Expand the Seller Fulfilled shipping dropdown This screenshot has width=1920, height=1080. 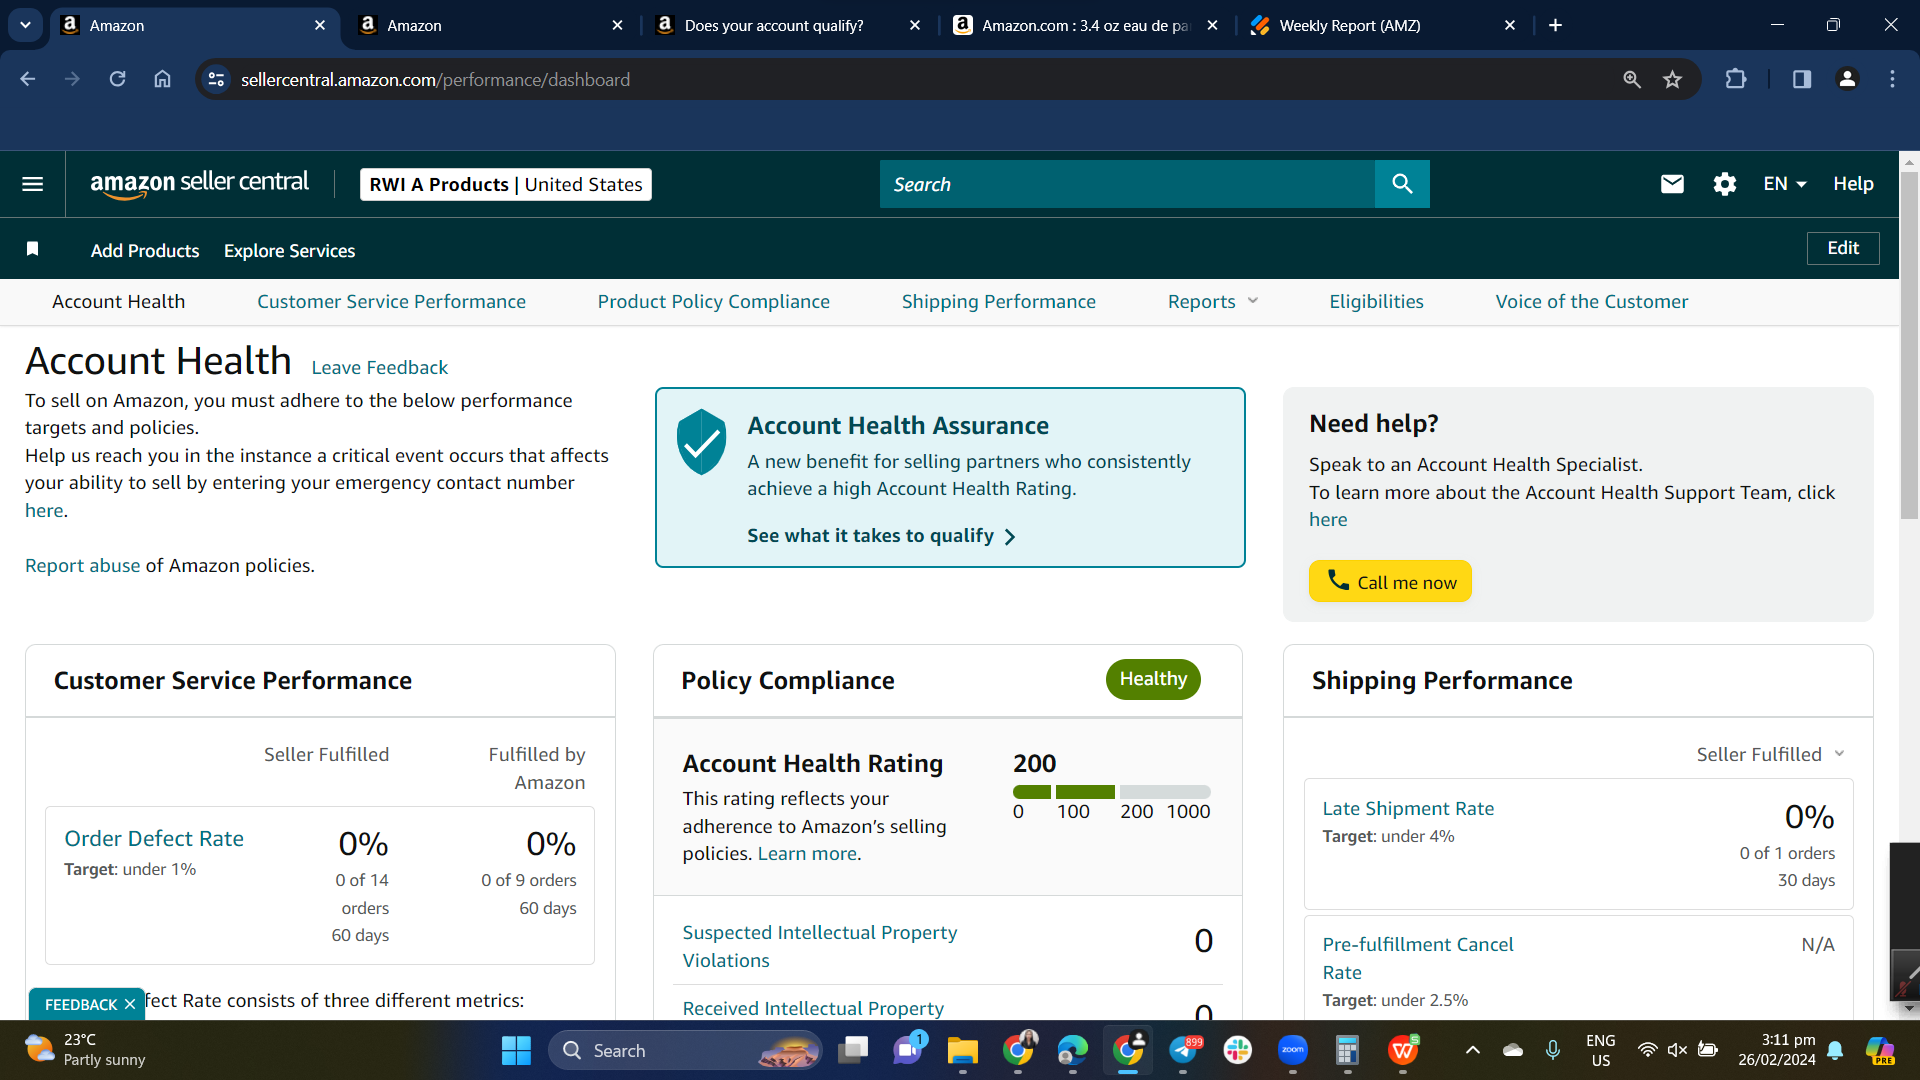[1770, 754]
